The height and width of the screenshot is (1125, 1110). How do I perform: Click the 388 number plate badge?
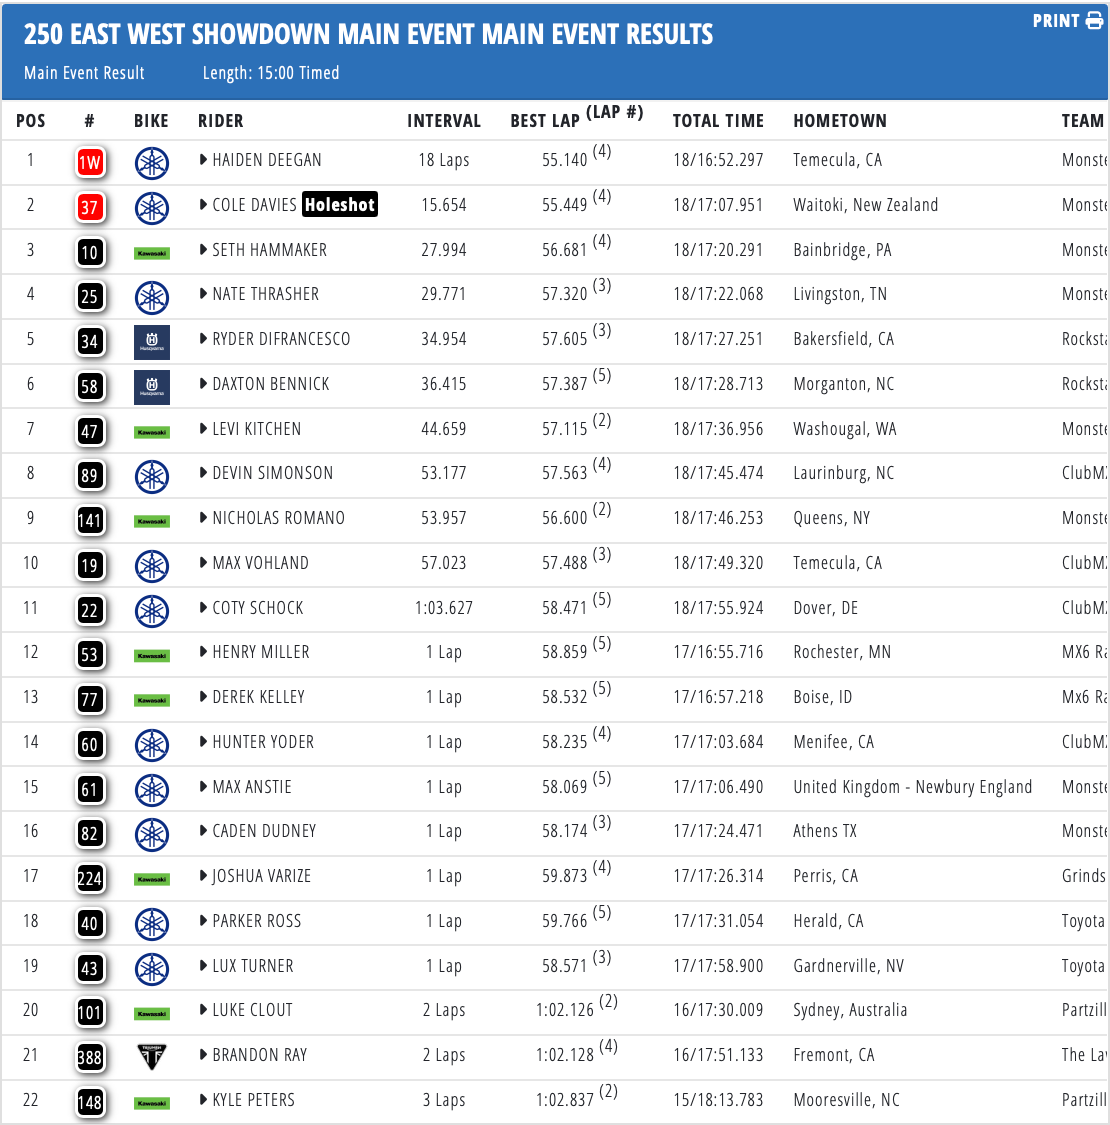click(90, 1057)
